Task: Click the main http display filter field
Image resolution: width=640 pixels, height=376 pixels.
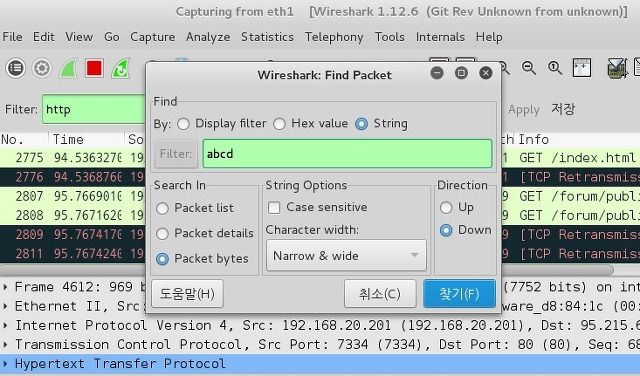Action: (94, 109)
